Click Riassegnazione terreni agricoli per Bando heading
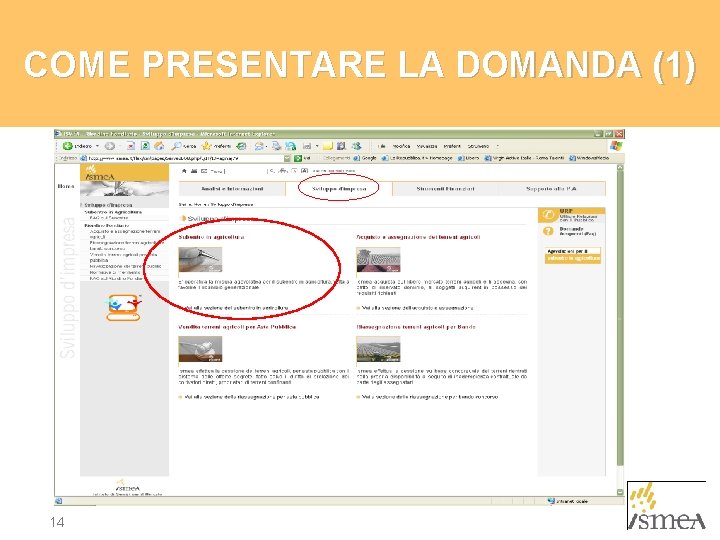Screen dimensions: 720x540 click(x=416, y=327)
